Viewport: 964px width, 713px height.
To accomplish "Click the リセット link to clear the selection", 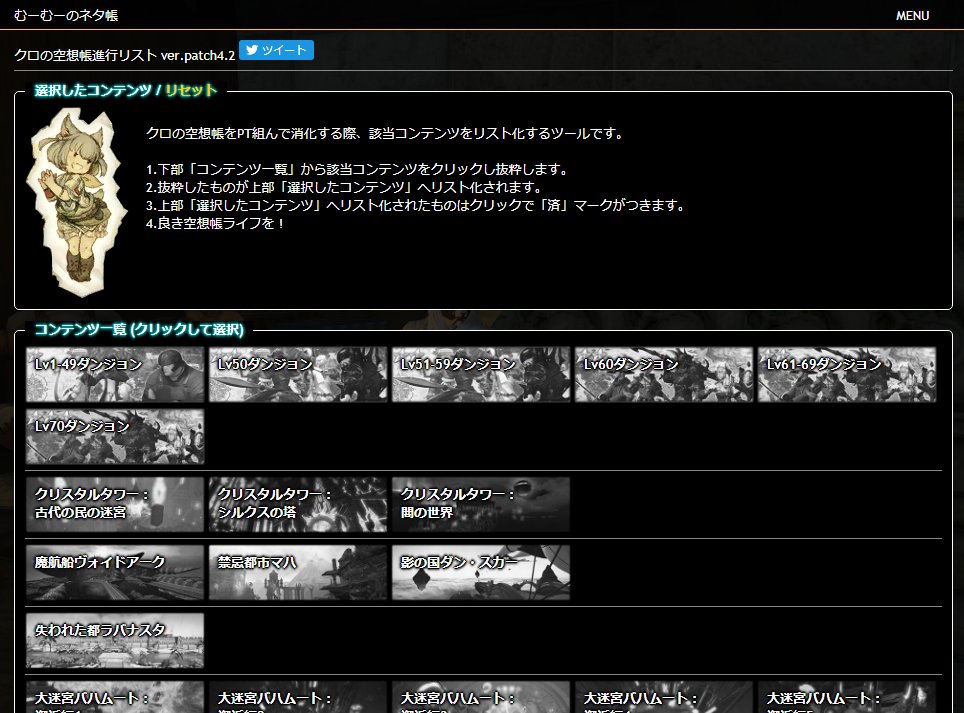I will (191, 90).
